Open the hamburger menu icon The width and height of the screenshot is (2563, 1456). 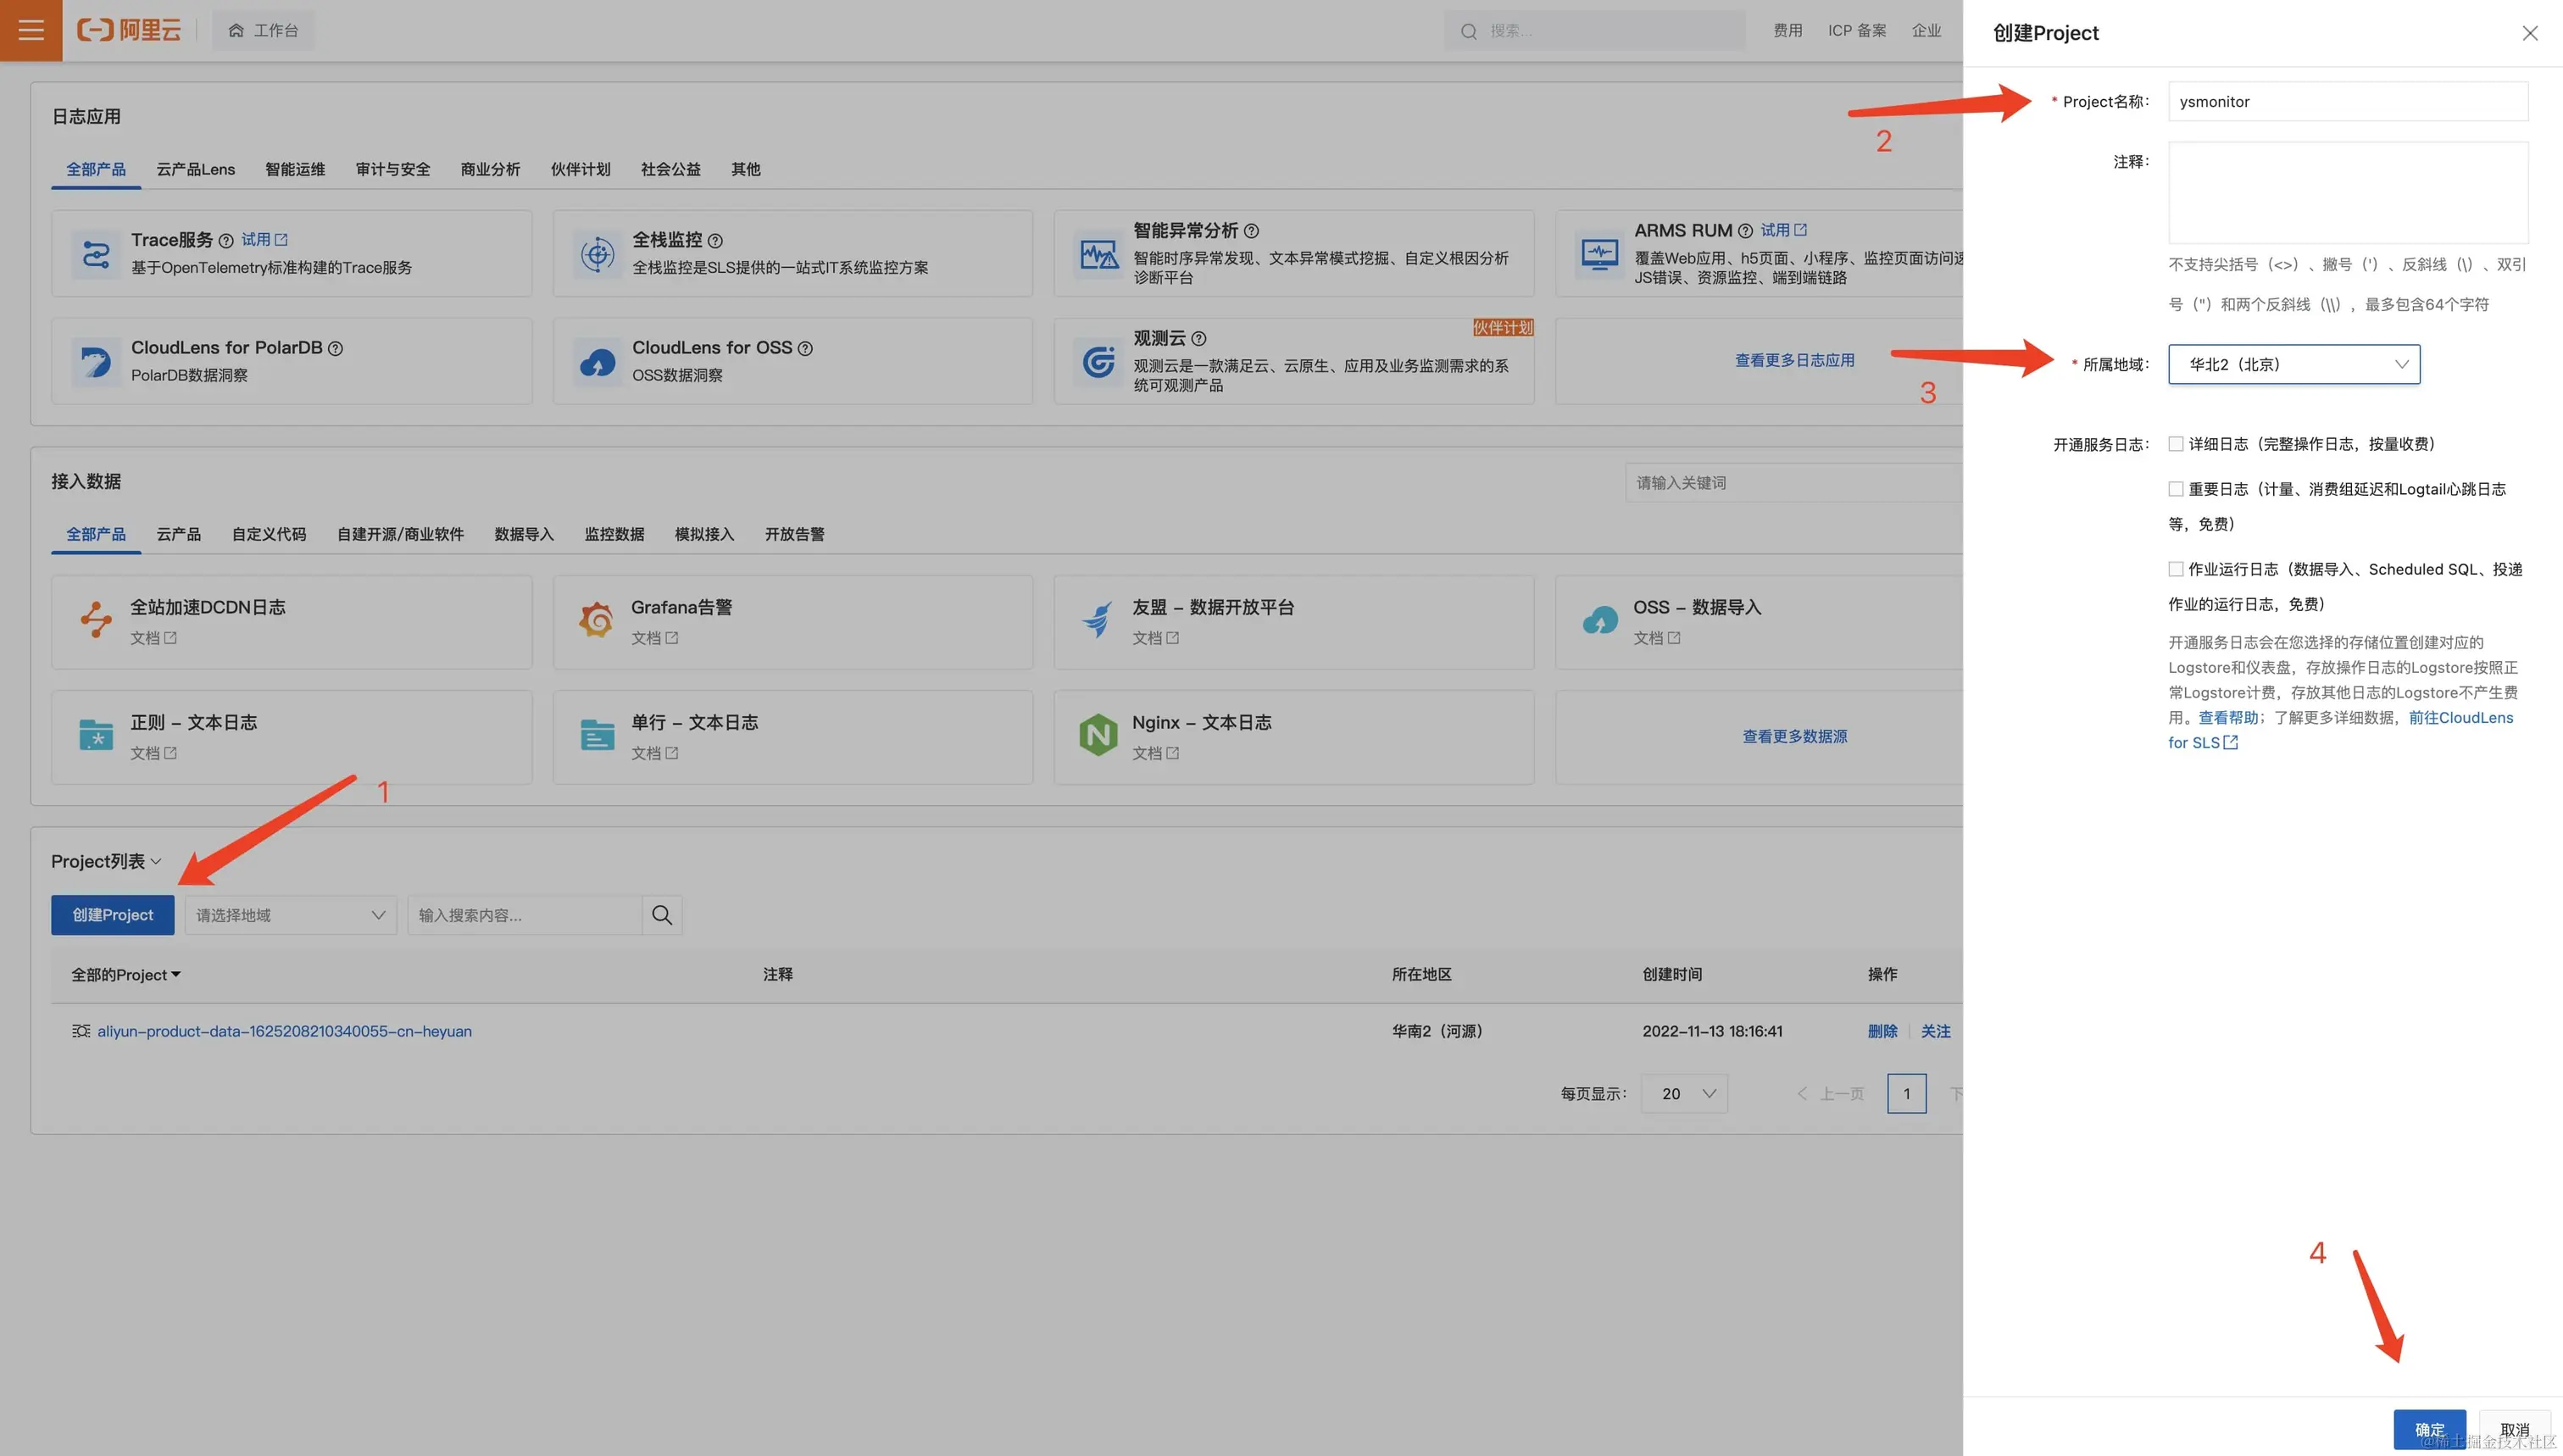pos(31,30)
